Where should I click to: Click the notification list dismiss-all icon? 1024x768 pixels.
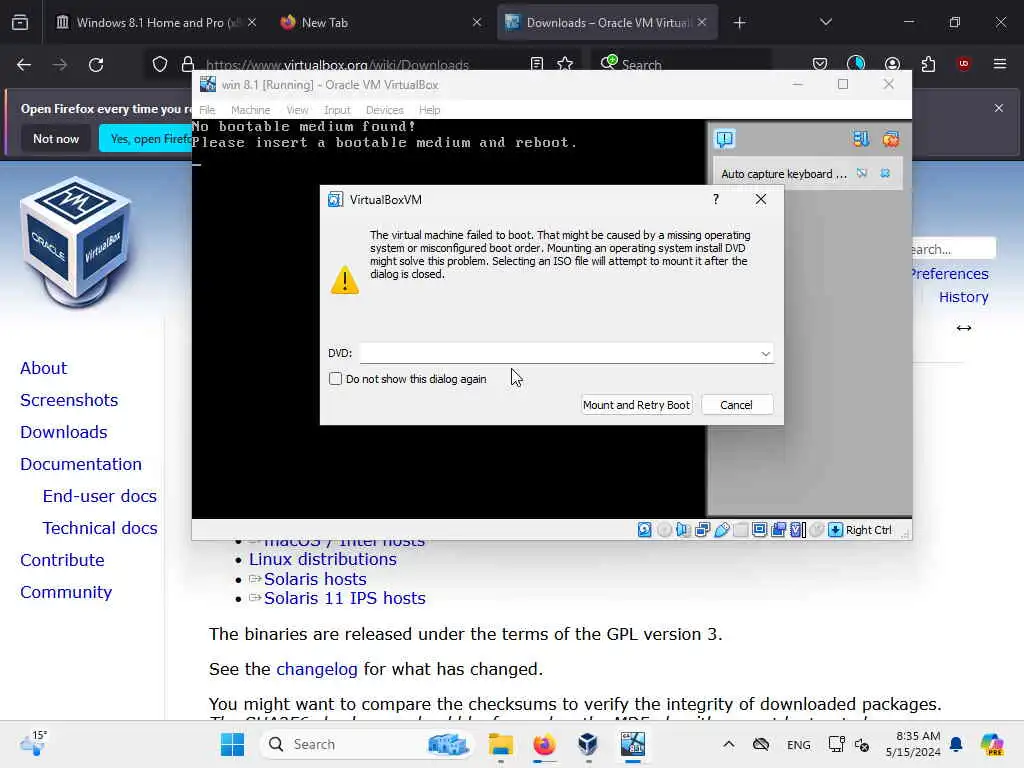(x=861, y=138)
